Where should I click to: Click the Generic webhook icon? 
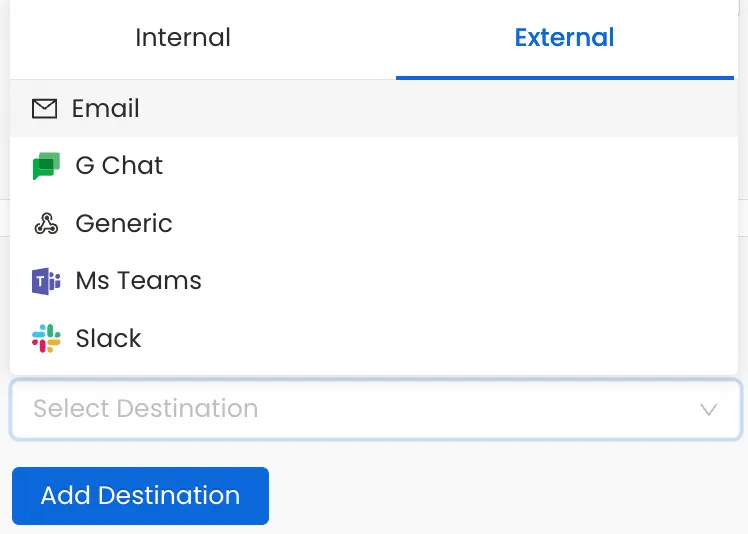[46, 224]
